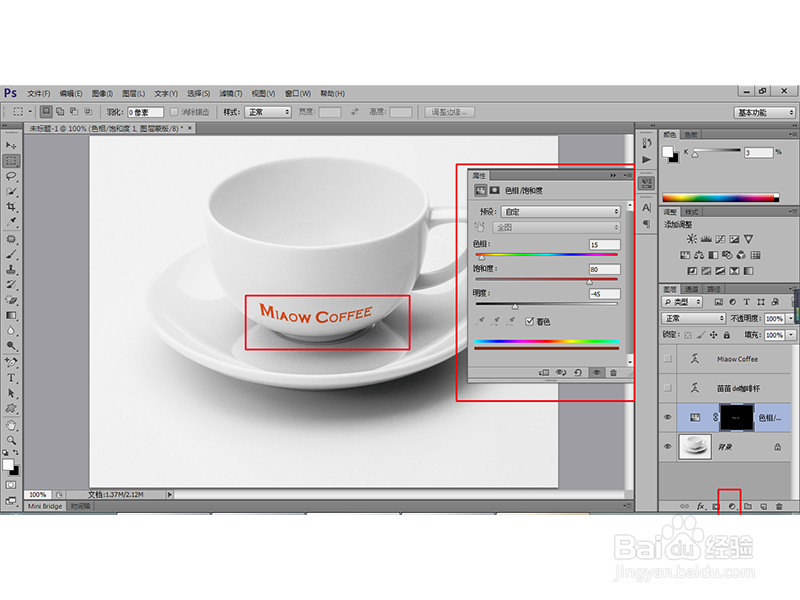Select the Lasso tool

coord(11,176)
